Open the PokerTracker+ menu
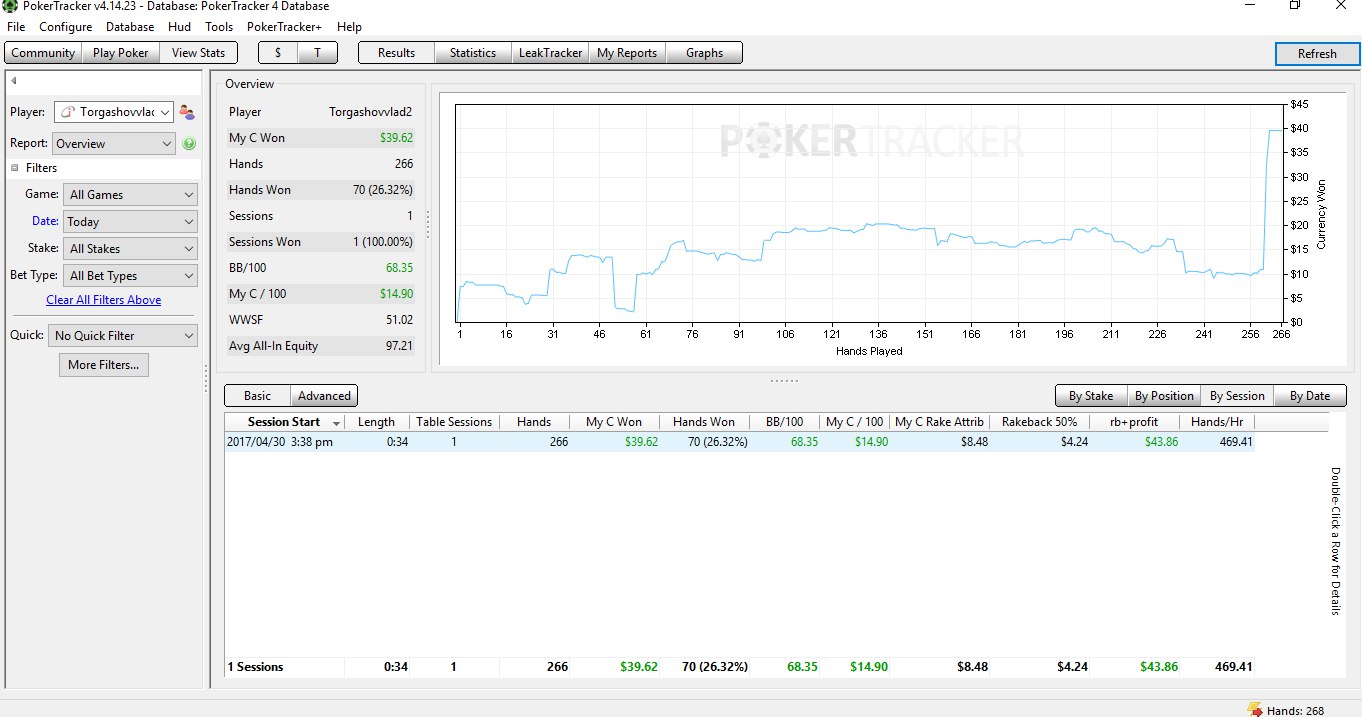Screen dimensions: 1362x717 tap(285, 27)
